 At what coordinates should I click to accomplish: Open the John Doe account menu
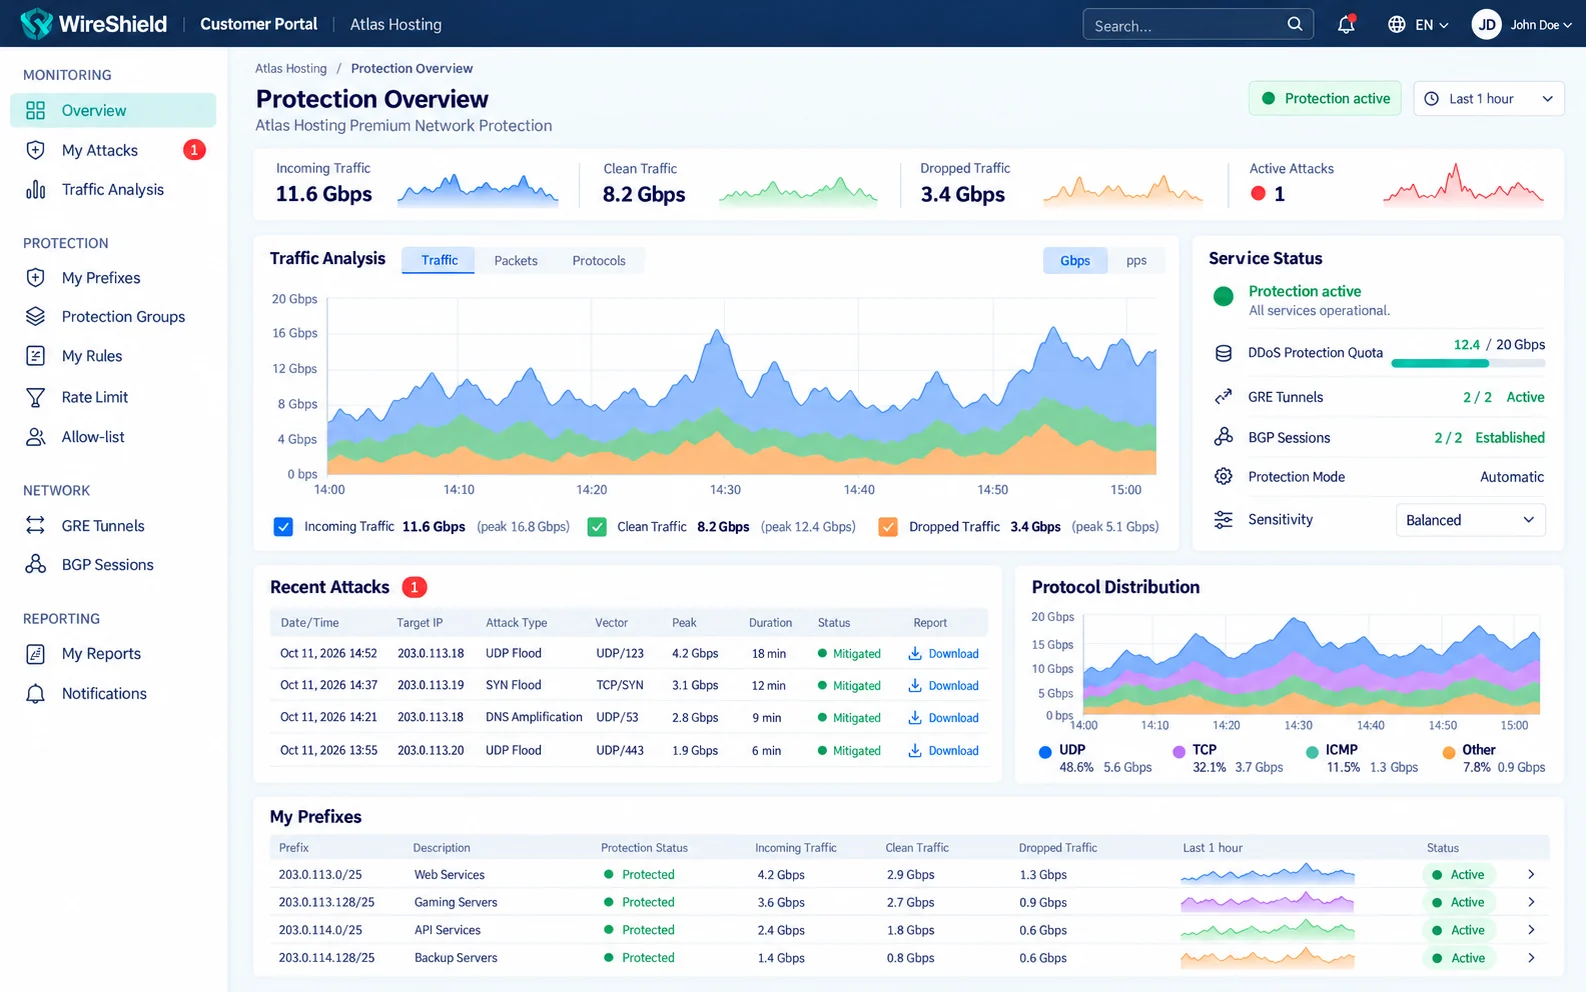pos(1522,24)
